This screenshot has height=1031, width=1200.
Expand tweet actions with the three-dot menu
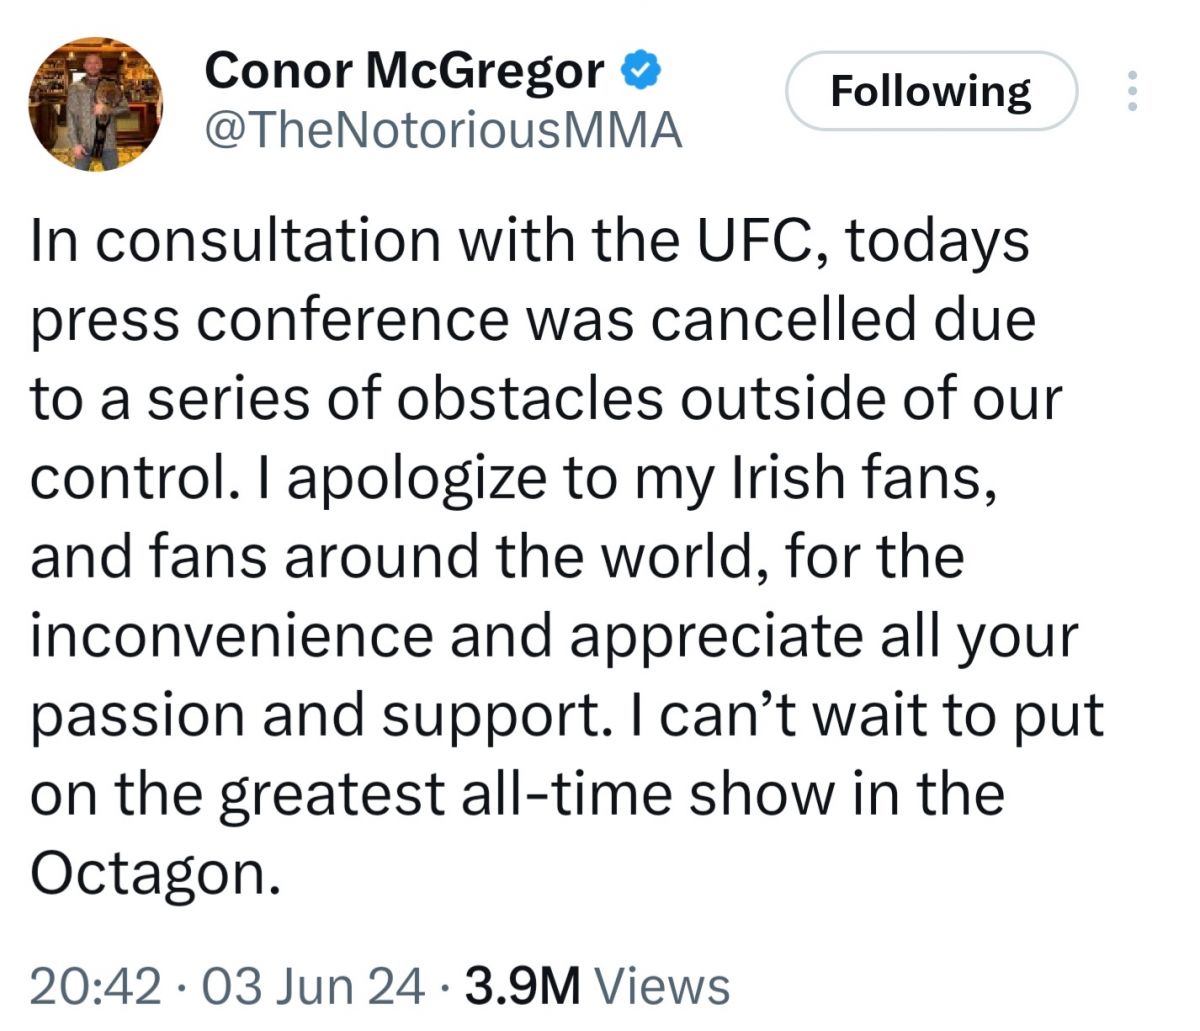(1133, 90)
